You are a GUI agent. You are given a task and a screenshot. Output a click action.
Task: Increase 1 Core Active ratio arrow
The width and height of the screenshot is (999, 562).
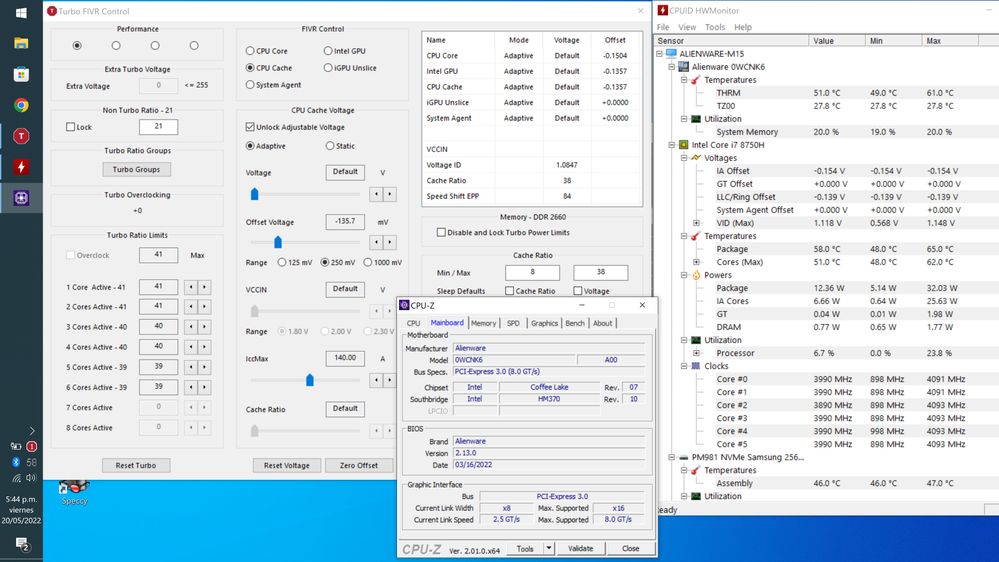pyautogui.click(x=205, y=287)
